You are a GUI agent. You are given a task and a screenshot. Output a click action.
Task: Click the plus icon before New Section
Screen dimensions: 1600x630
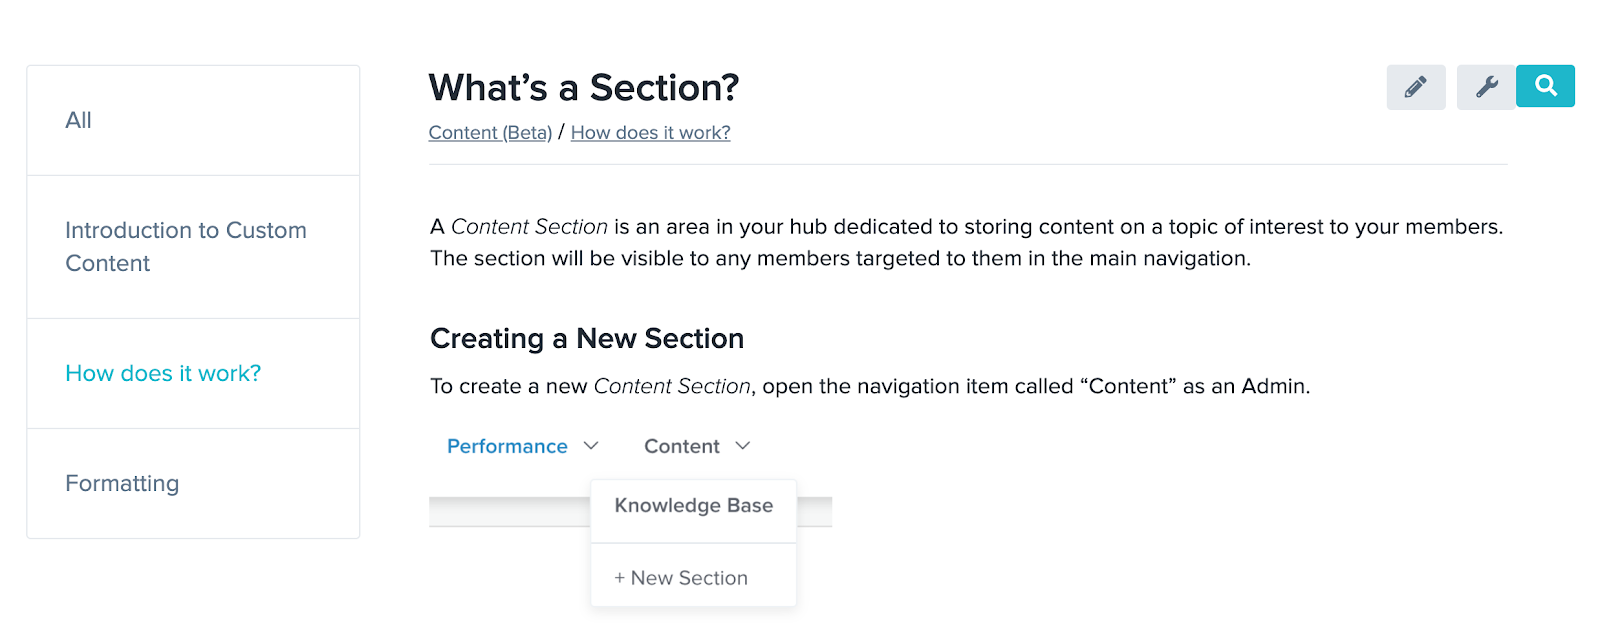click(619, 578)
